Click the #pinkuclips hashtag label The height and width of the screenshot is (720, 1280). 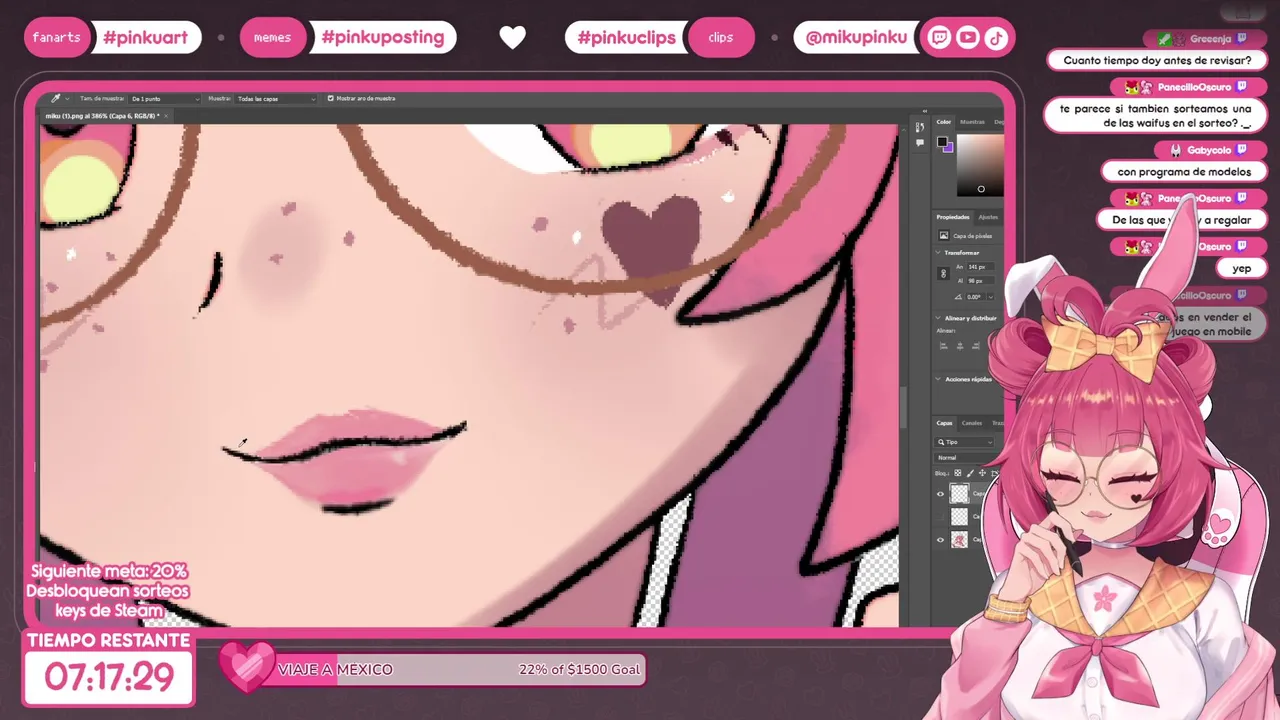(627, 38)
